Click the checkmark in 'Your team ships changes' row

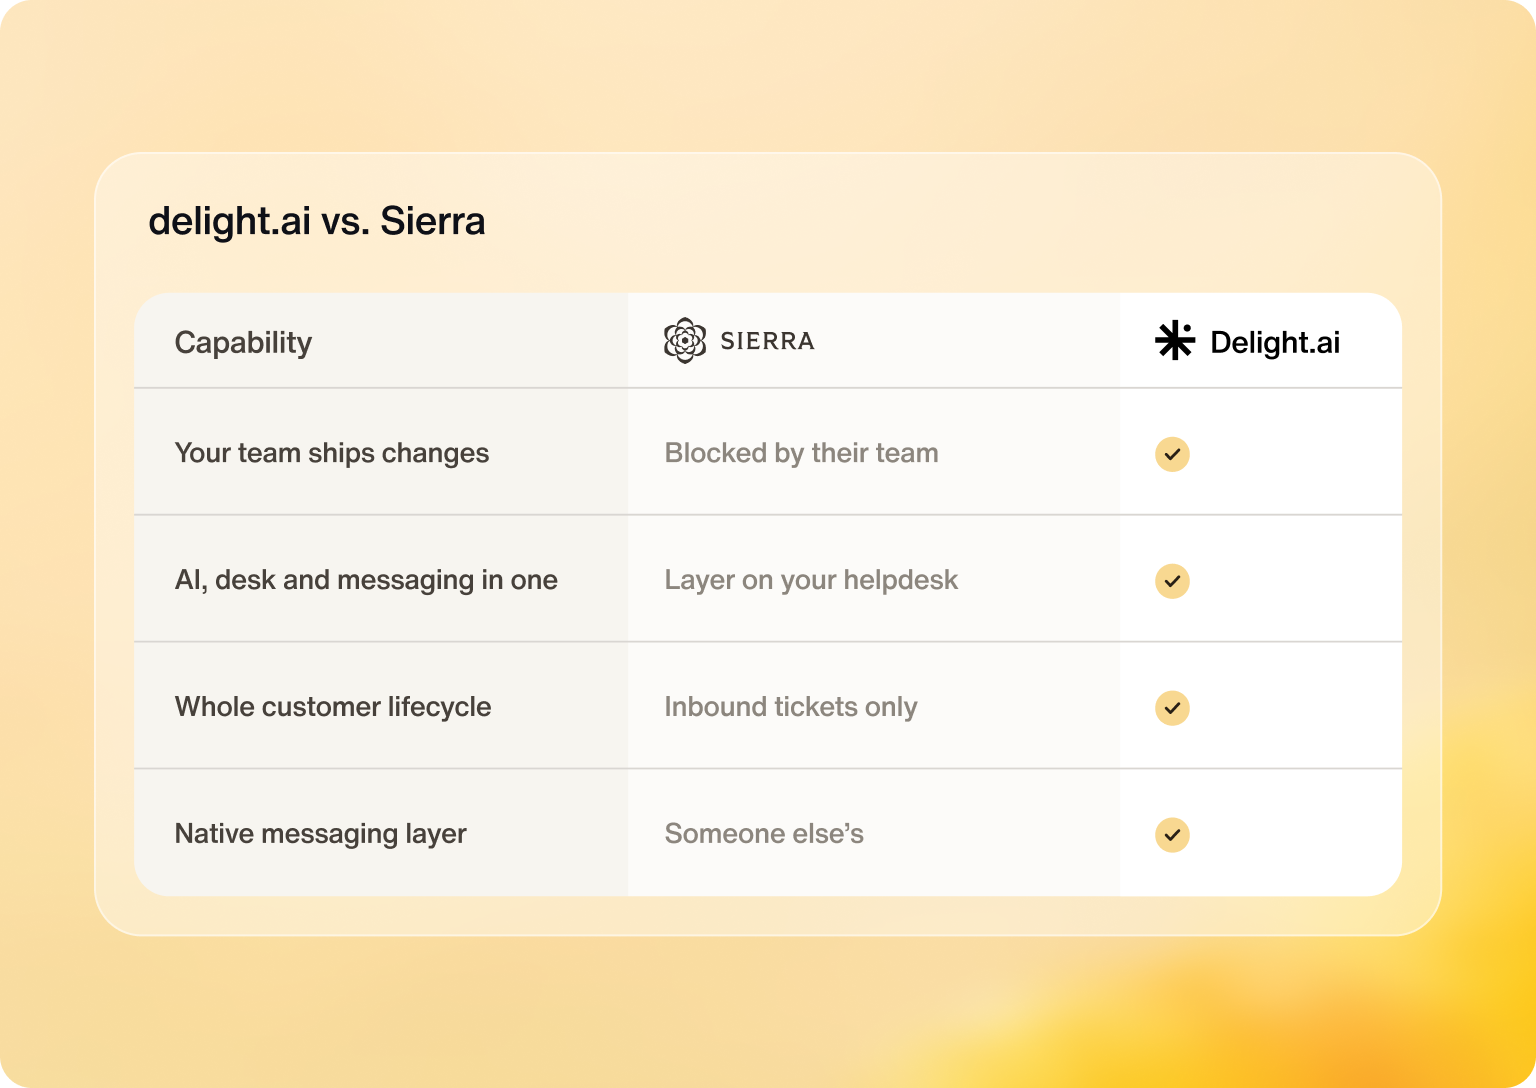[x=1172, y=454]
